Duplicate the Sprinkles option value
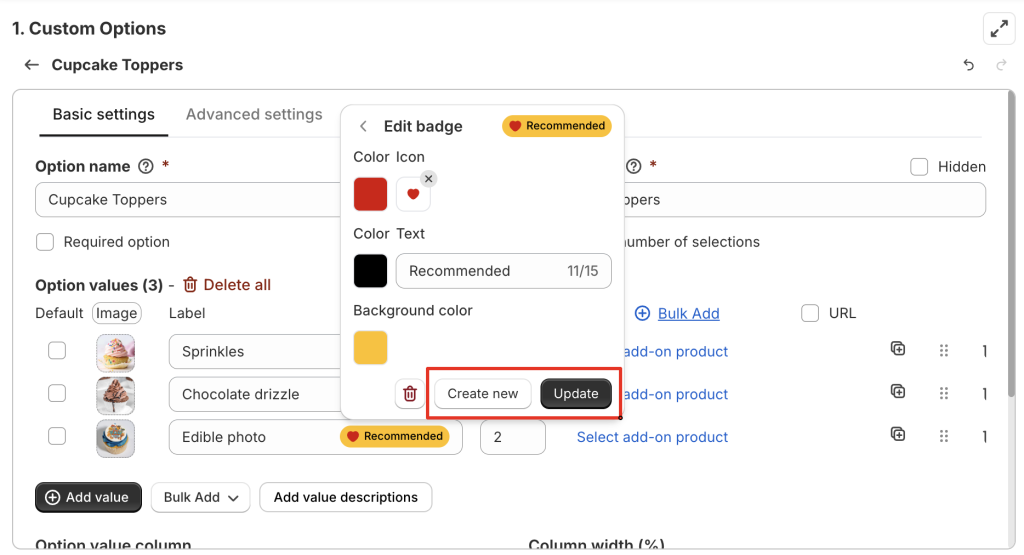This screenshot has height=555, width=1024. pos(898,349)
